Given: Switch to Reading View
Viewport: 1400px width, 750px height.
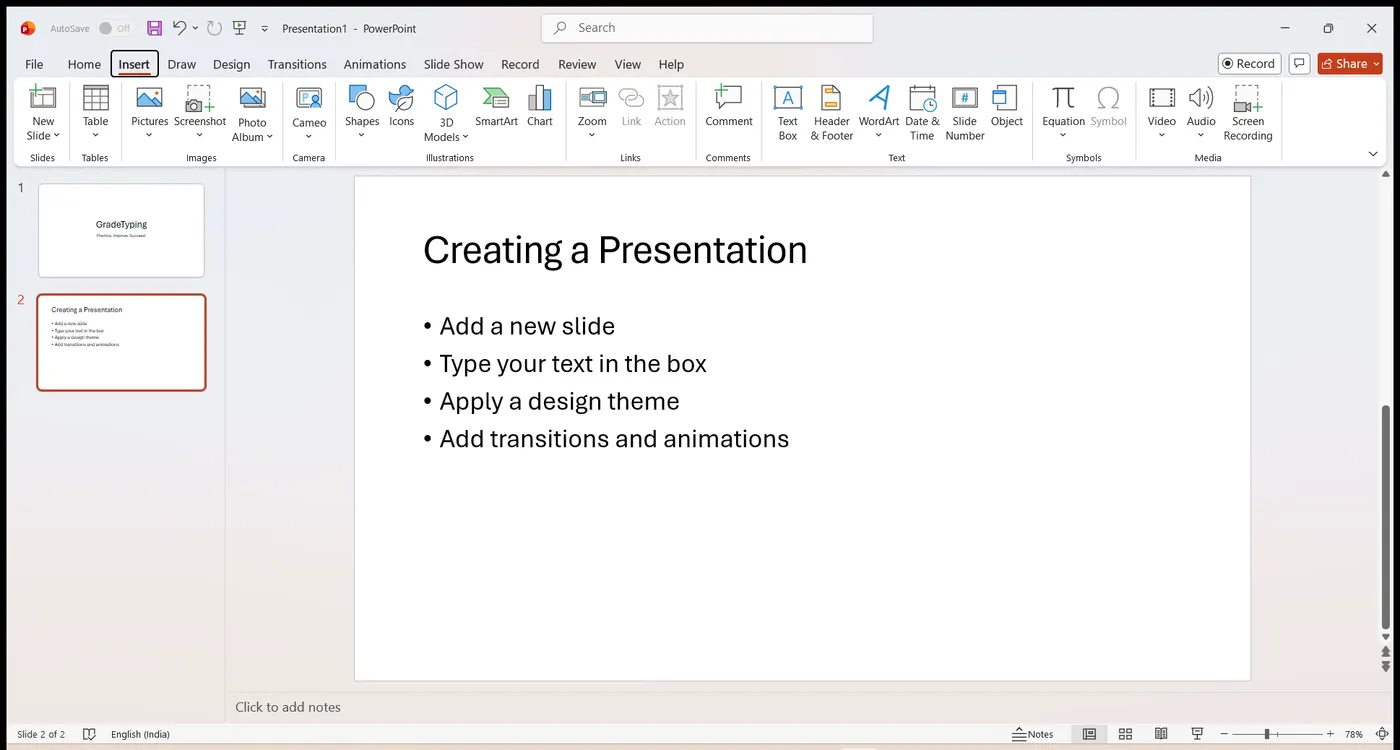Looking at the screenshot, I should click(1161, 734).
